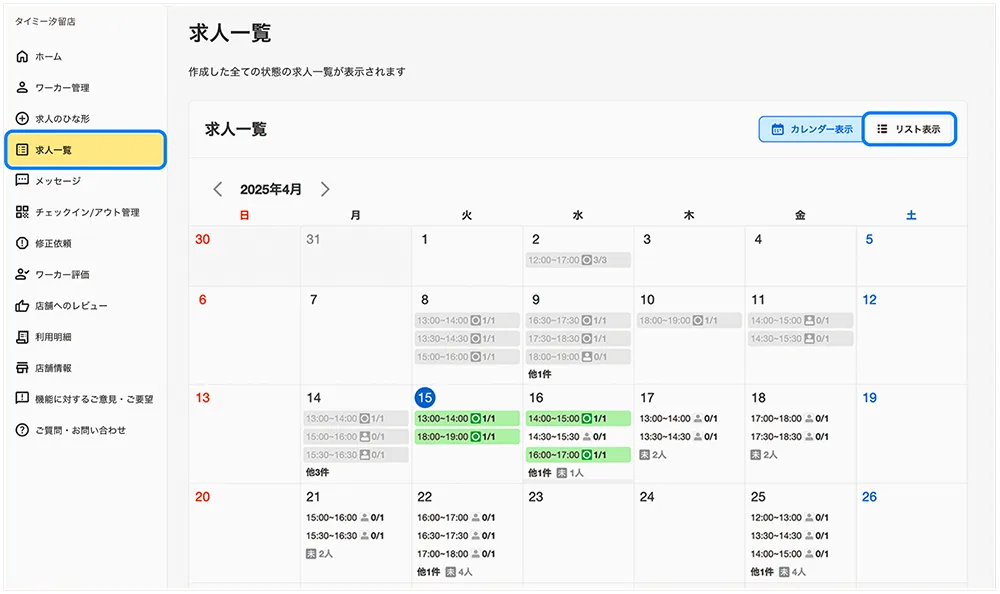Viewport: 1000px width, 594px height.
Task: Open the green 14:00~15:00 job on April 16
Action: pos(577,418)
